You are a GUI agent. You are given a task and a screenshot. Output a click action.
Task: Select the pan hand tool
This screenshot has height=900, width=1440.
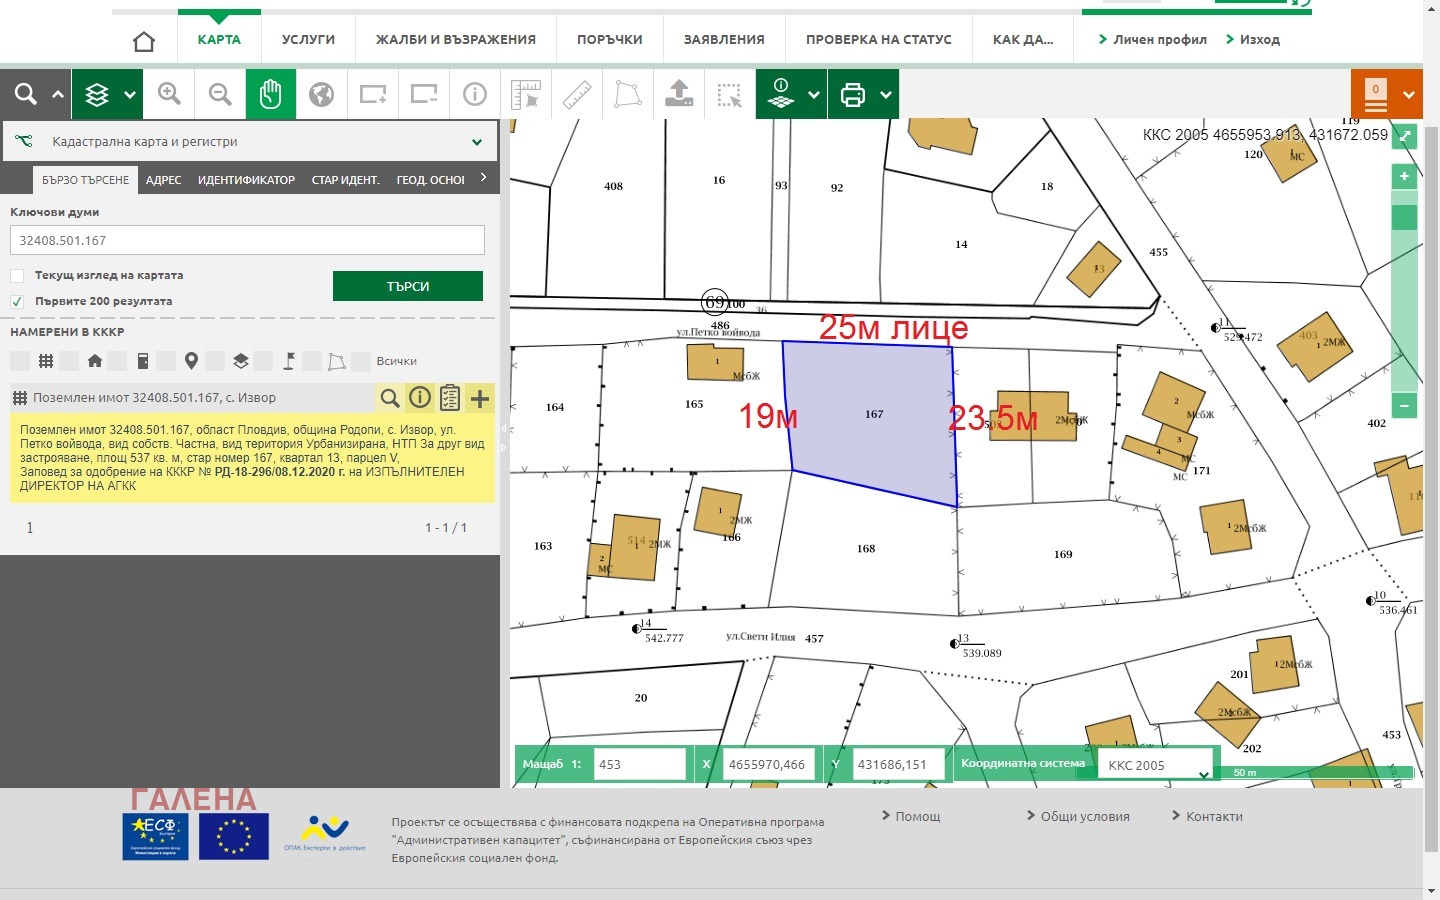tap(271, 95)
